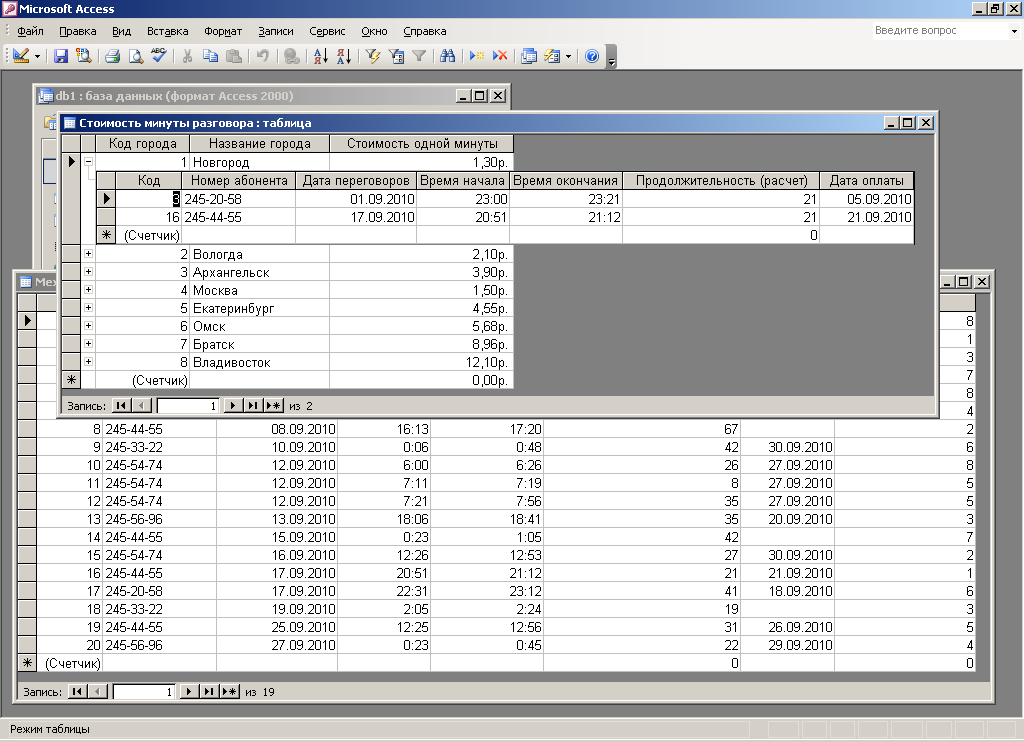
Task: Open the Справка menu
Action: (424, 31)
